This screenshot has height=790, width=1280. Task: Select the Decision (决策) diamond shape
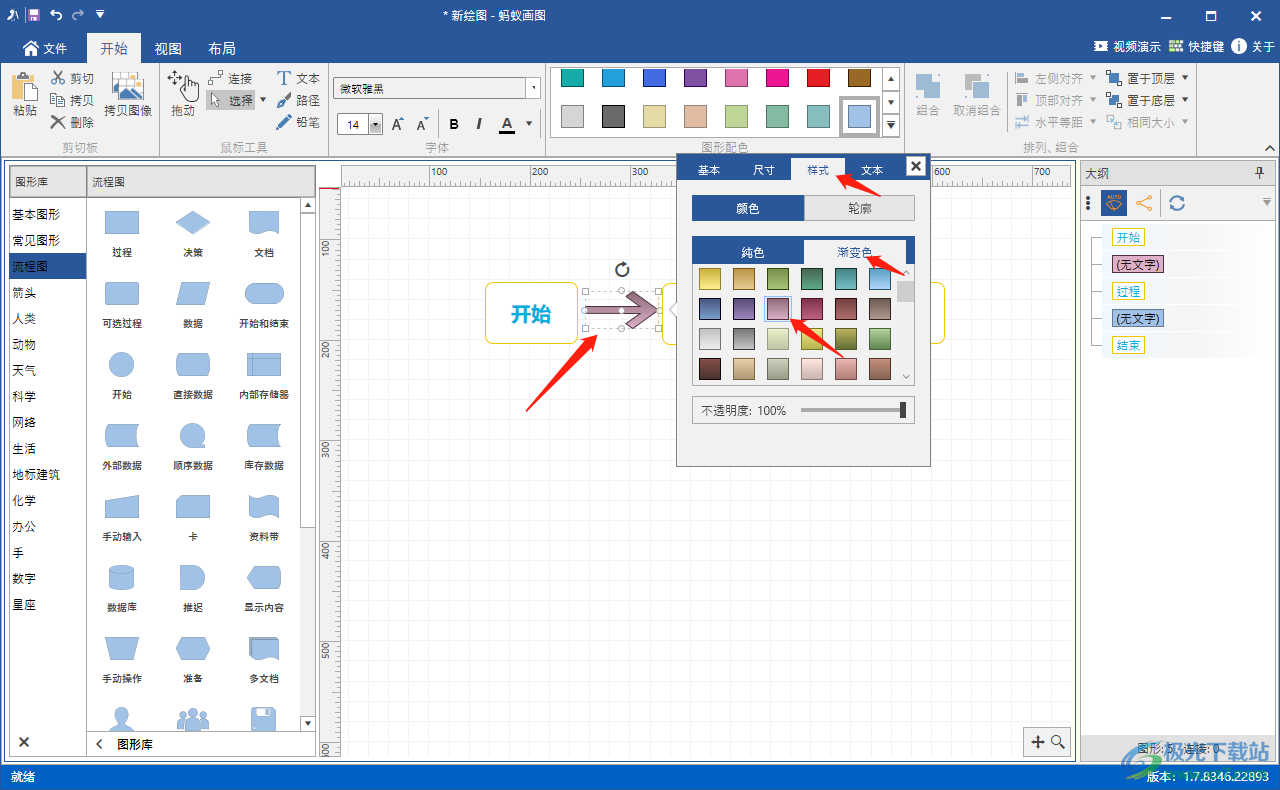pyautogui.click(x=193, y=234)
